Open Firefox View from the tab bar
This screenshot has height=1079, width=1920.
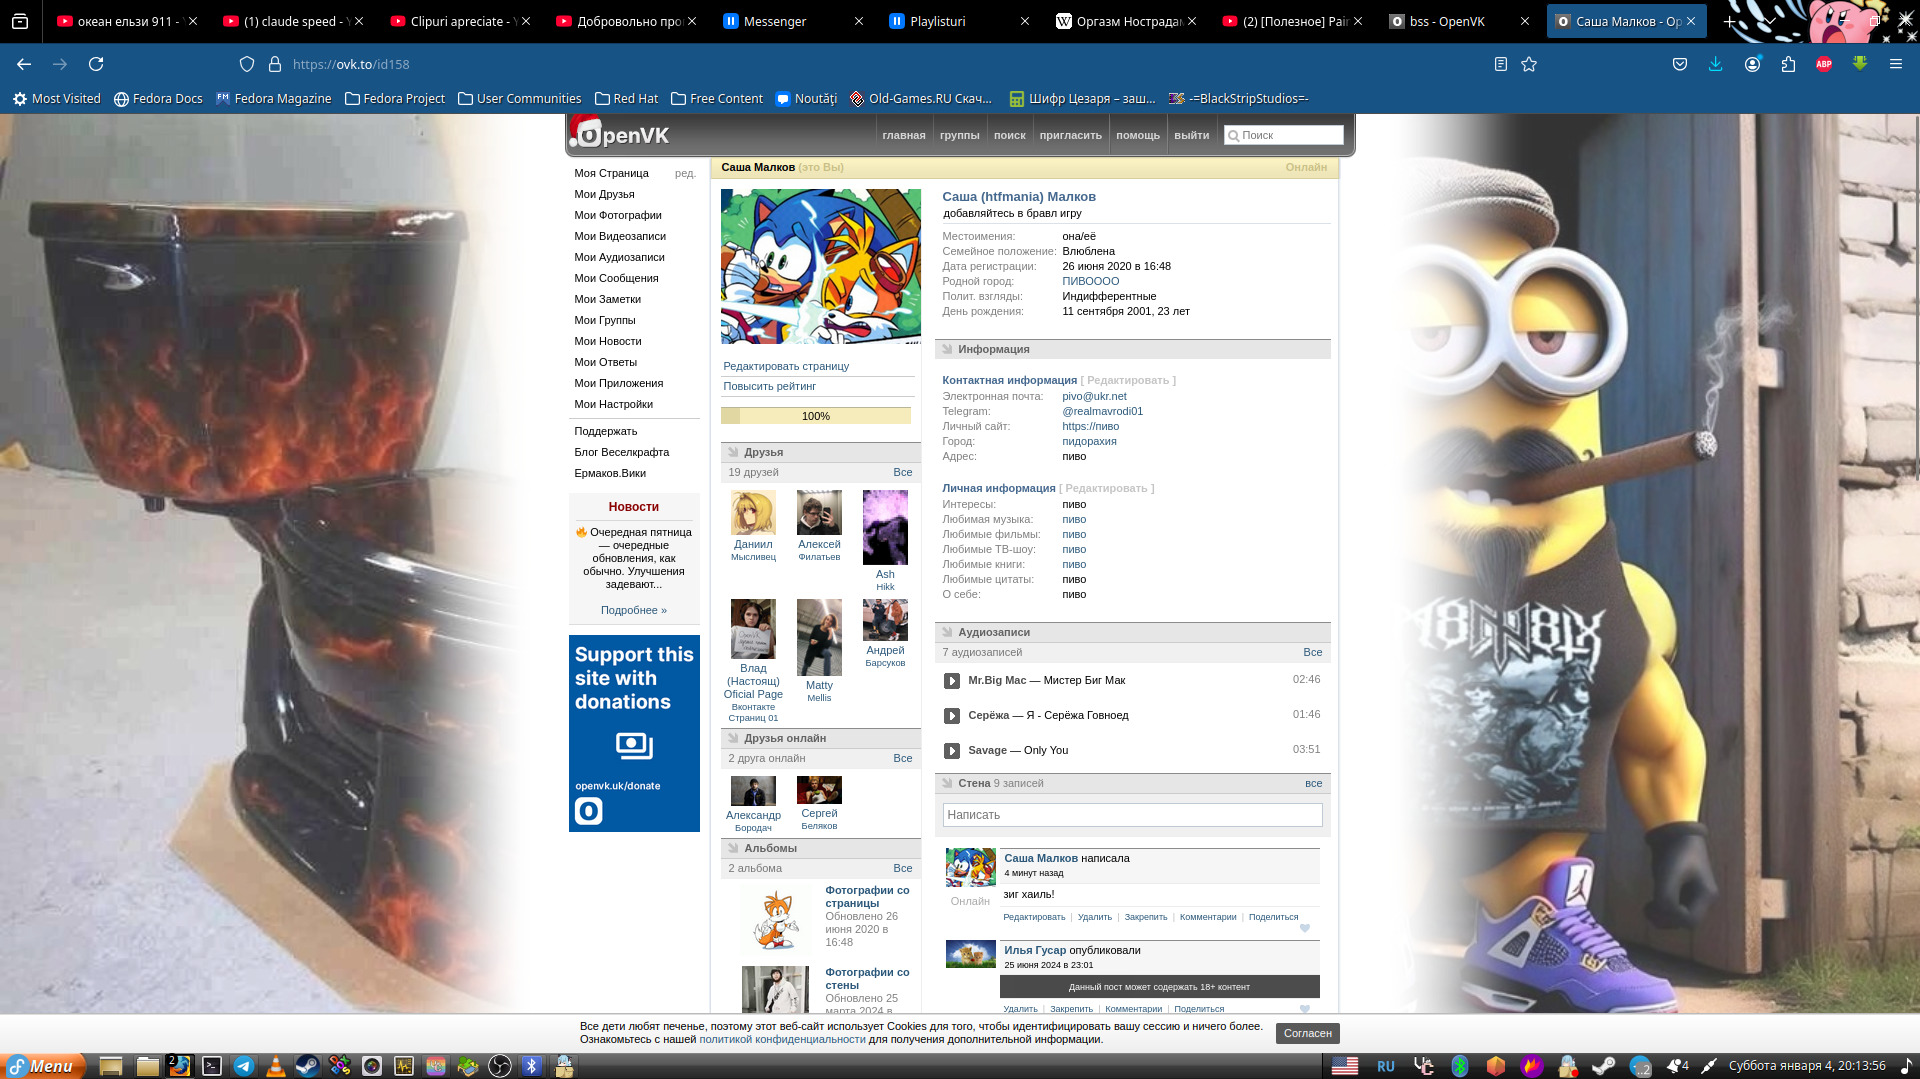click(20, 21)
